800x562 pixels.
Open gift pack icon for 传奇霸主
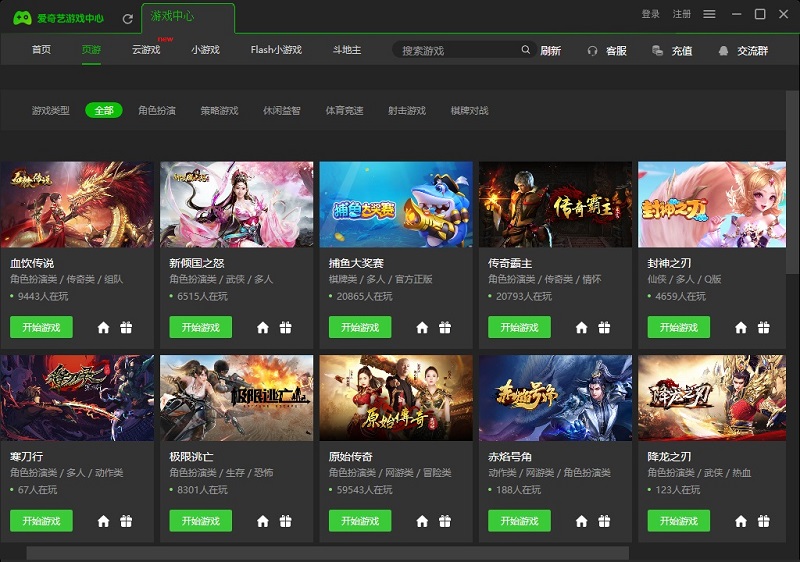click(604, 327)
